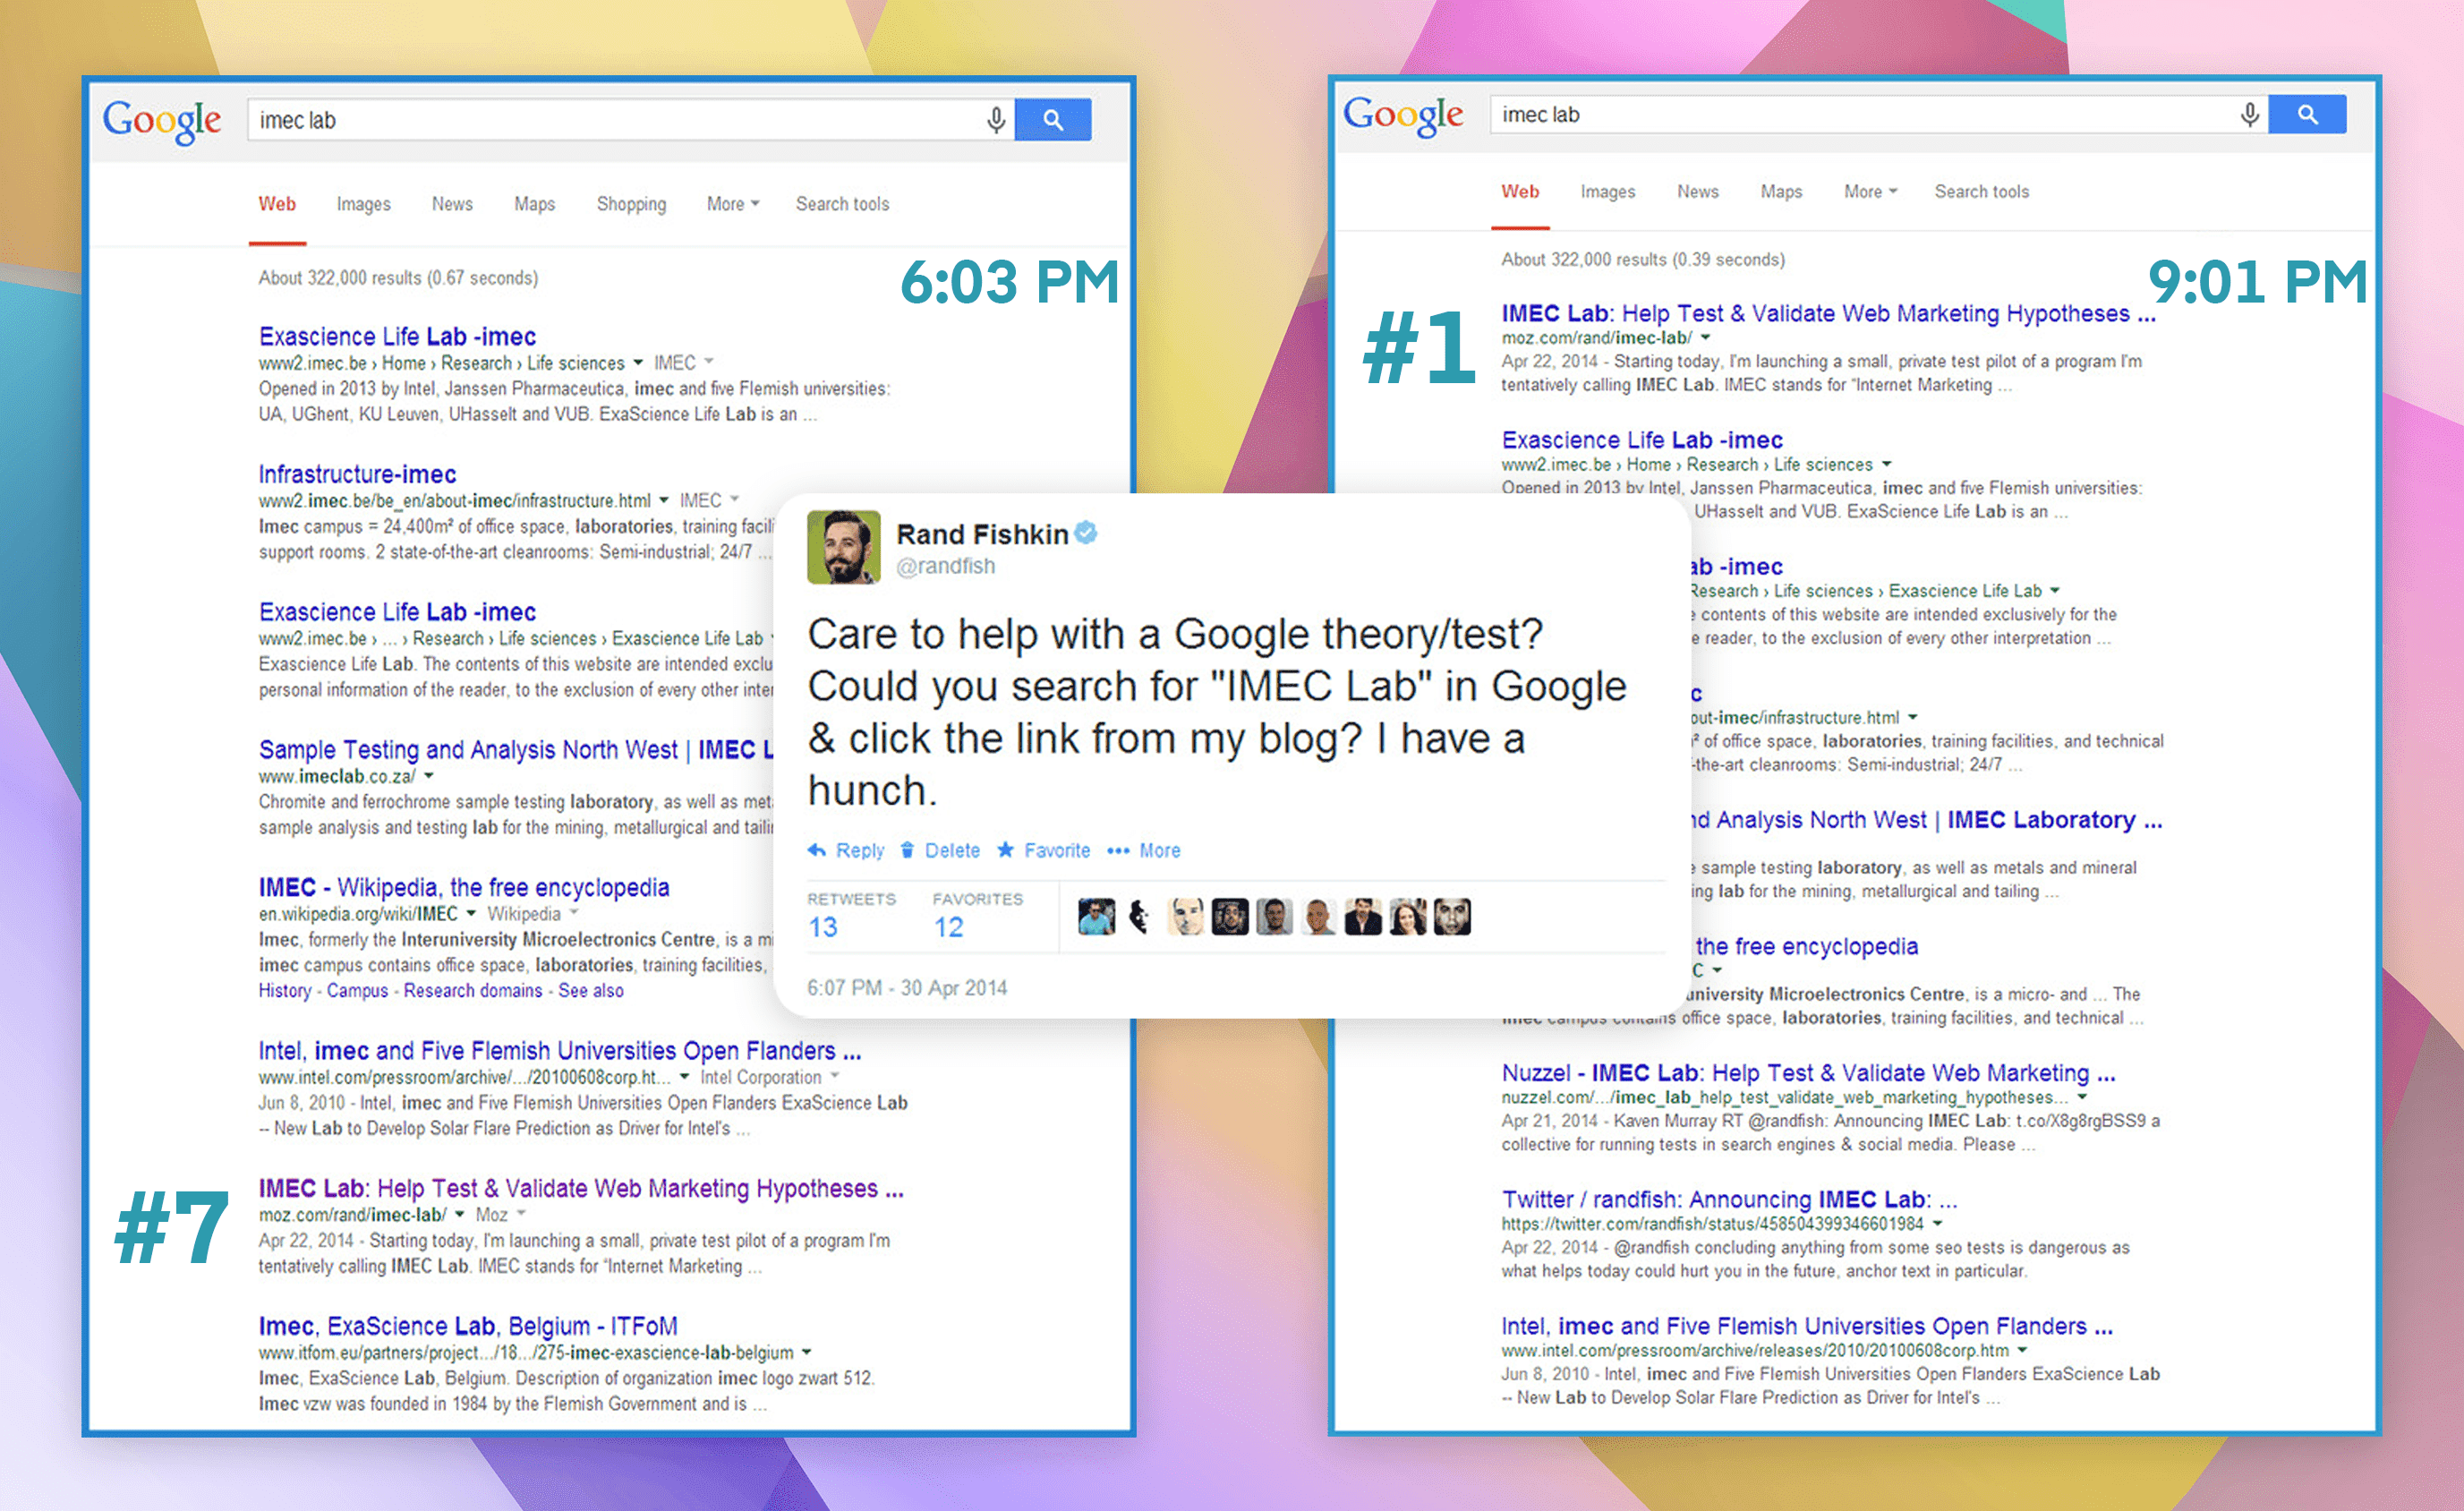Delete the tweet

click(940, 850)
